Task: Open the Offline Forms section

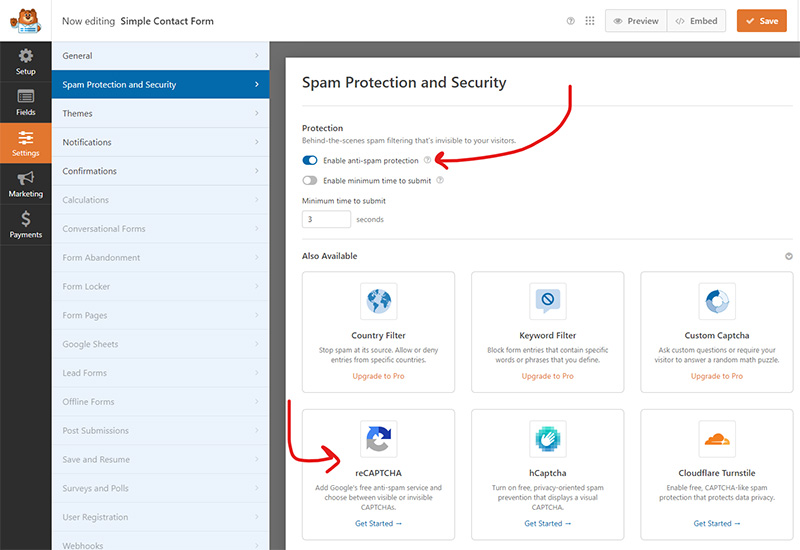Action: click(x=160, y=402)
